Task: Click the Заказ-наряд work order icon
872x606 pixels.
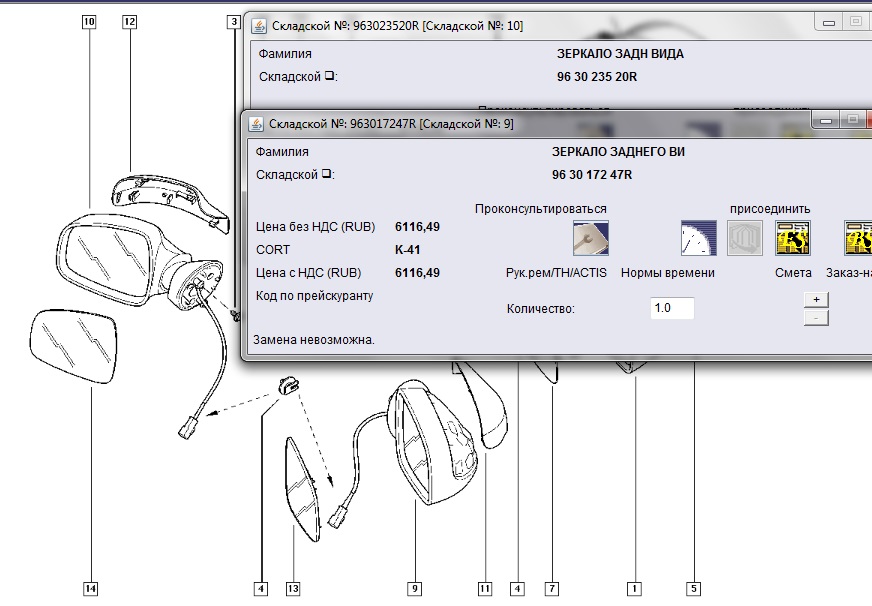Action: 858,238
